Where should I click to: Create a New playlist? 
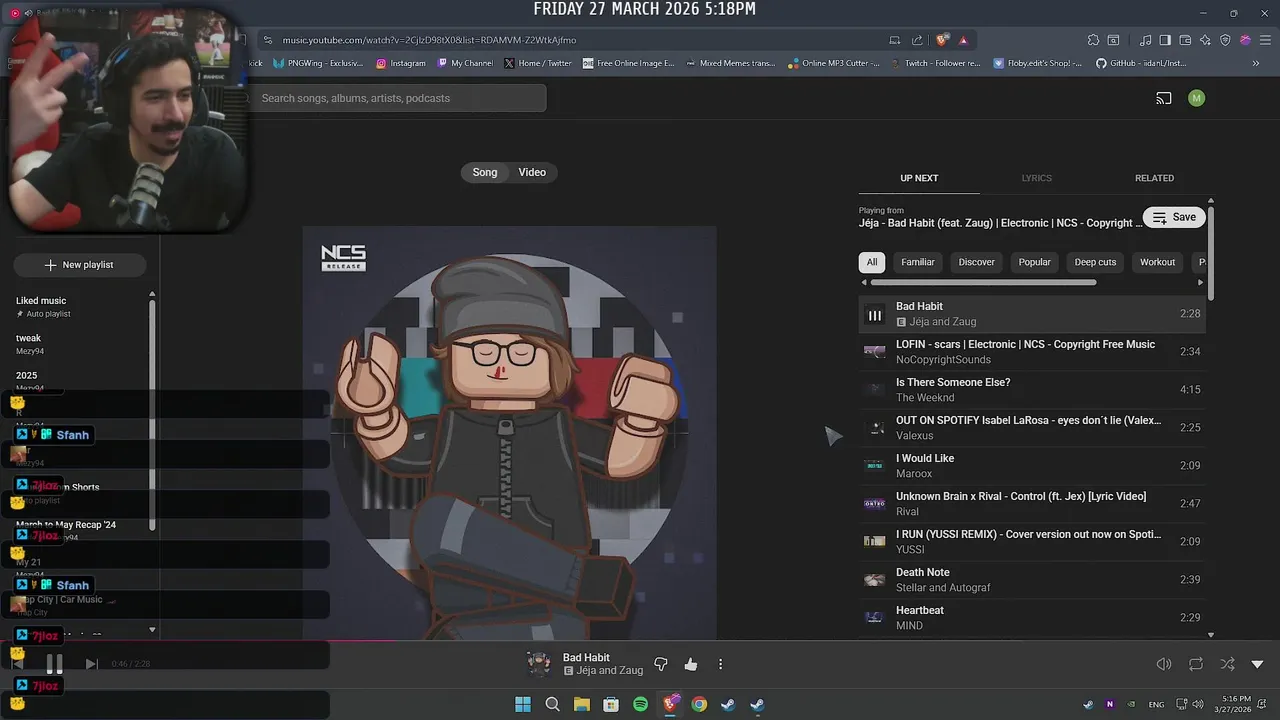pyautogui.click(x=80, y=265)
